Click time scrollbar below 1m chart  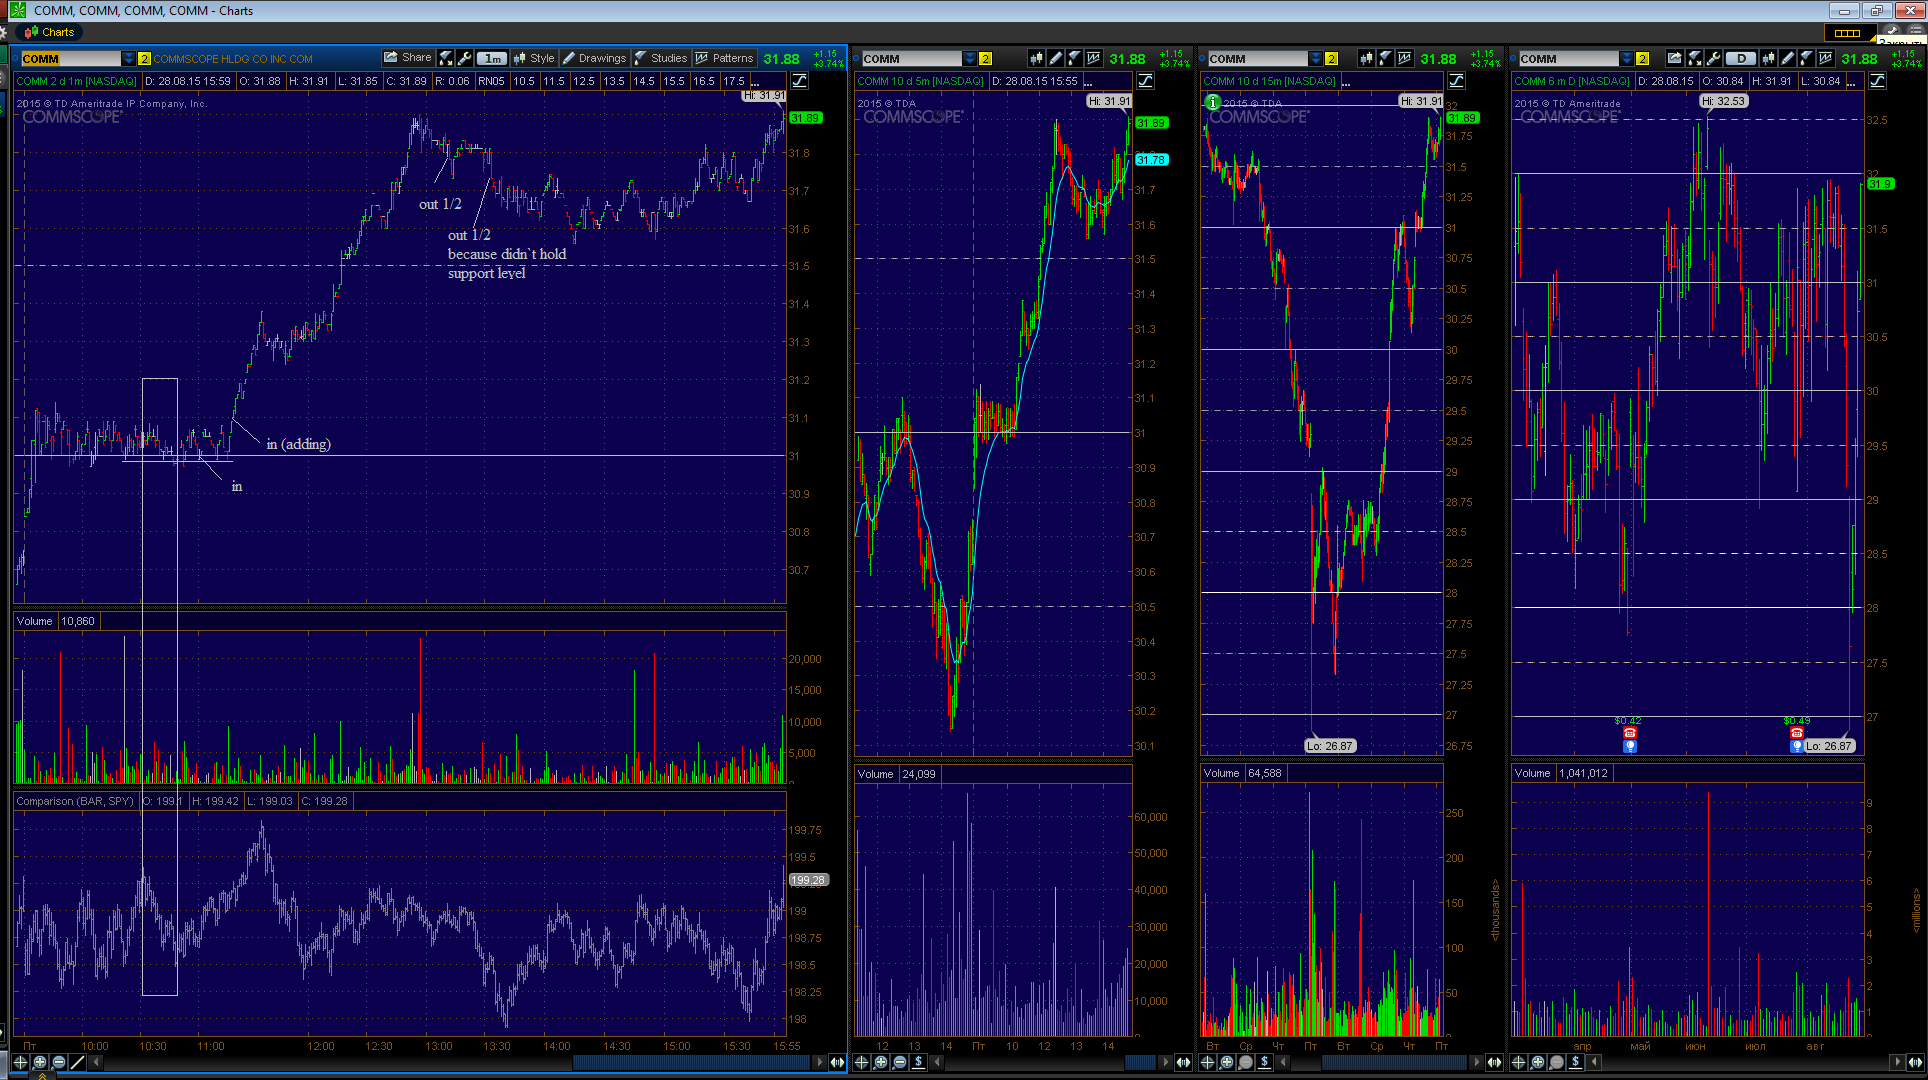[x=457, y=1062]
